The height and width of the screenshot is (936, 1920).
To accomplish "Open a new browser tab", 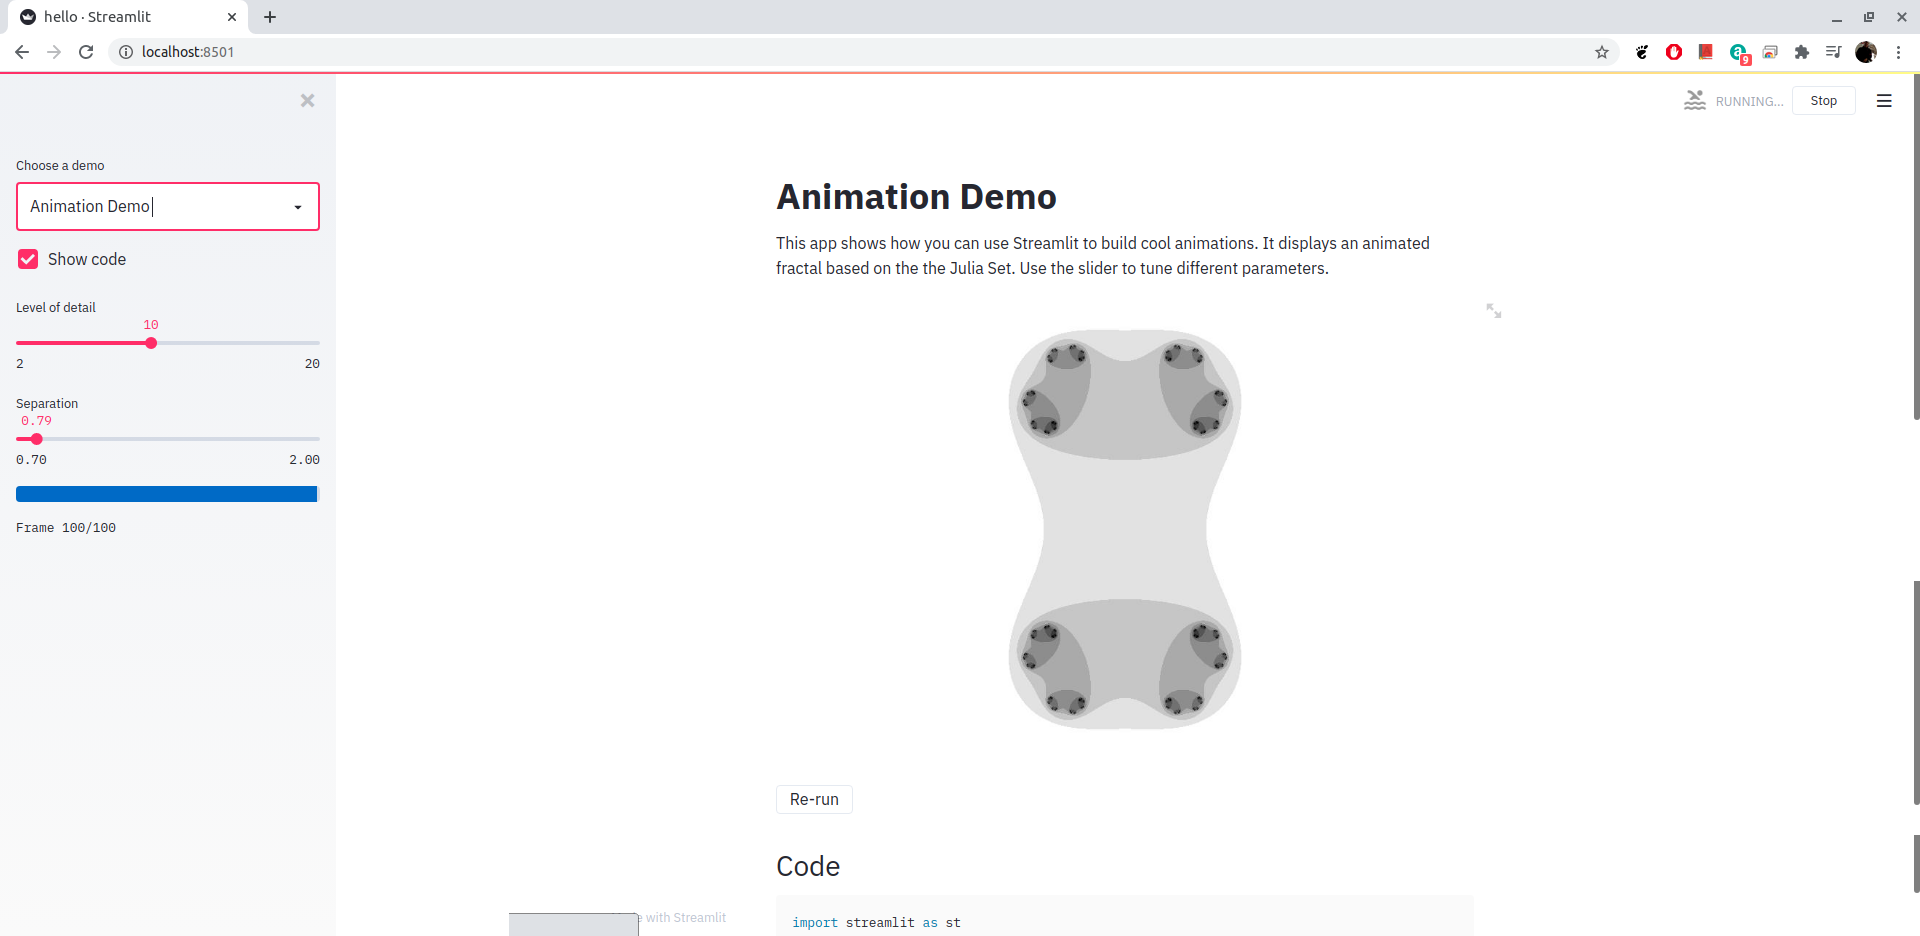I will point(270,17).
